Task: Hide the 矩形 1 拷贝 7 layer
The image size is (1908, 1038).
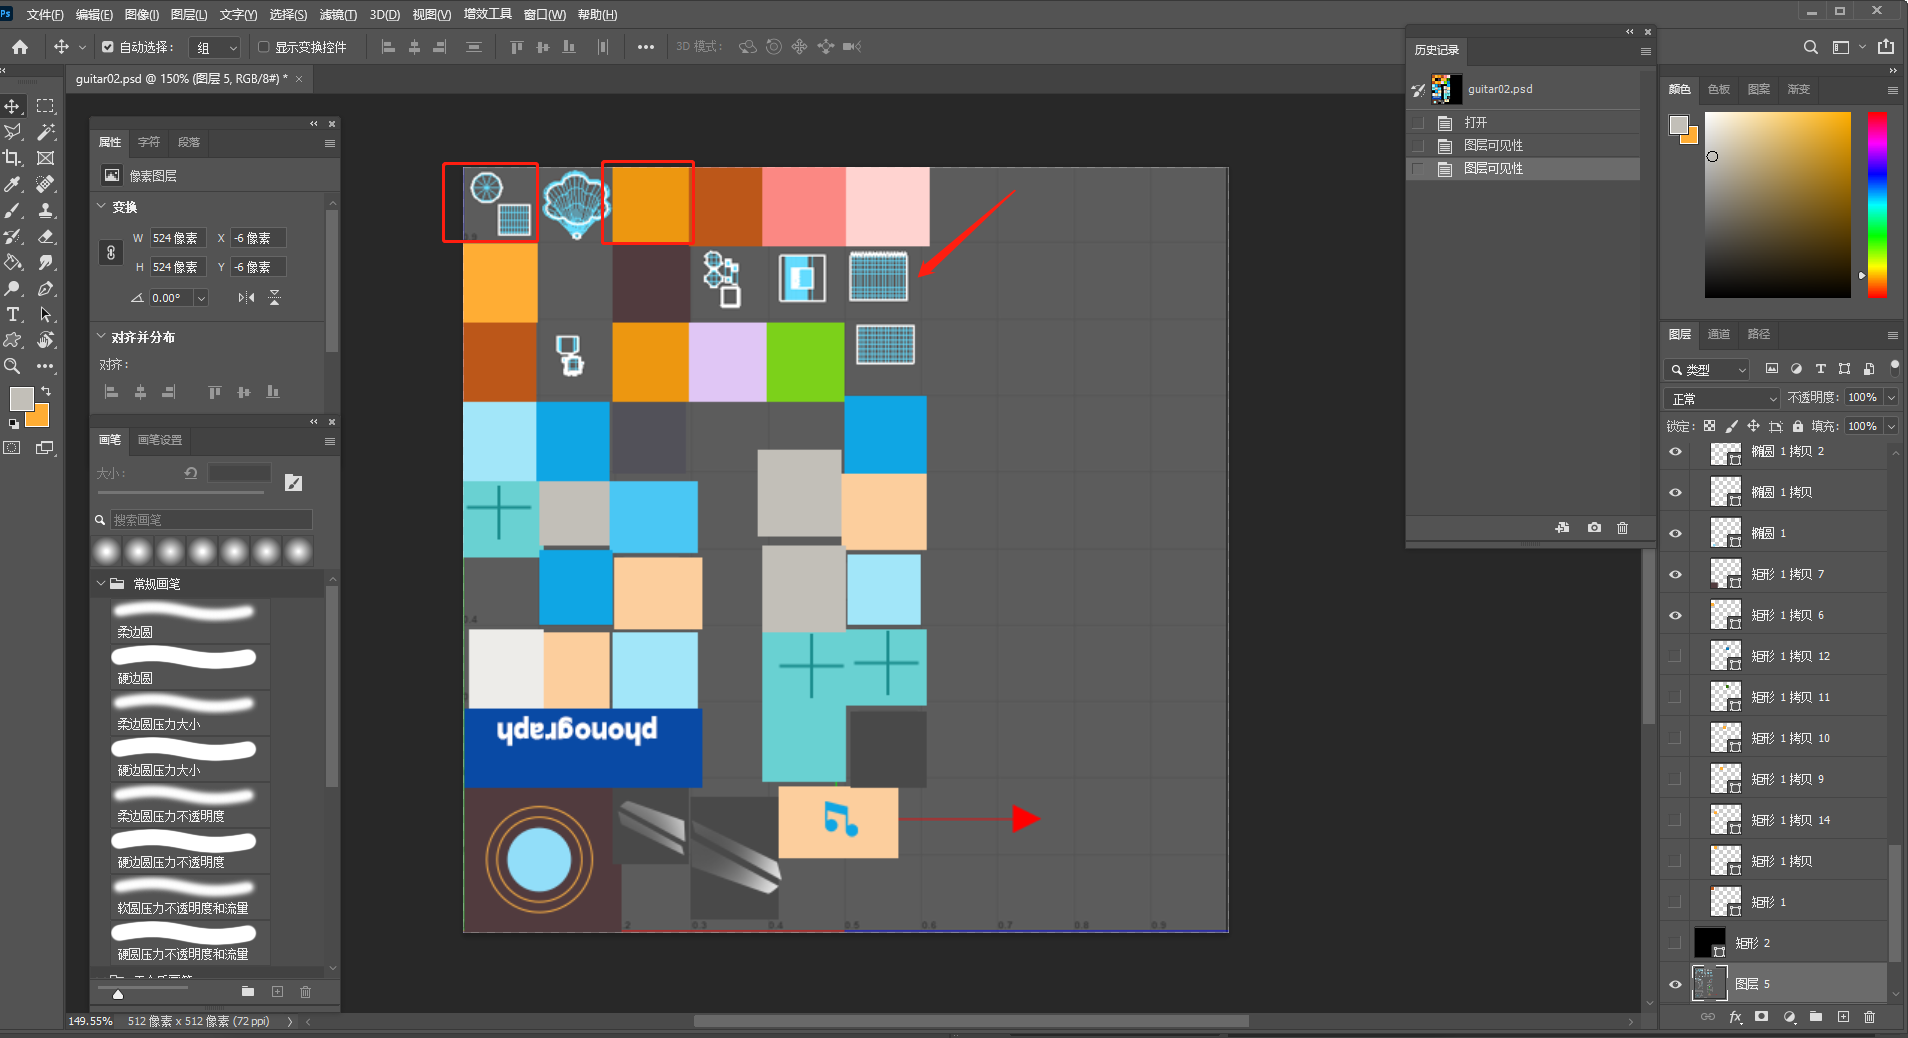Action: [1675, 575]
